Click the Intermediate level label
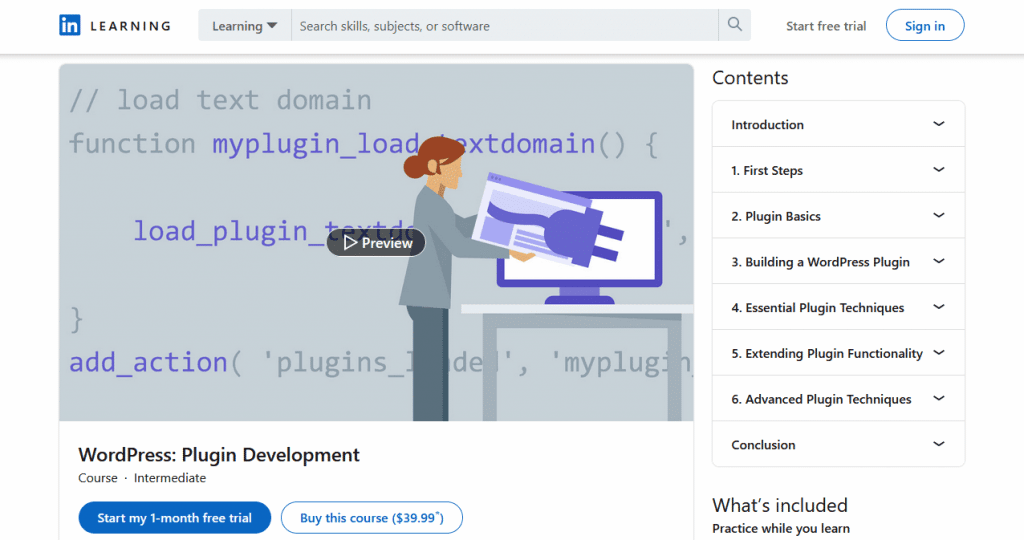This screenshot has width=1024, height=540. pos(170,478)
